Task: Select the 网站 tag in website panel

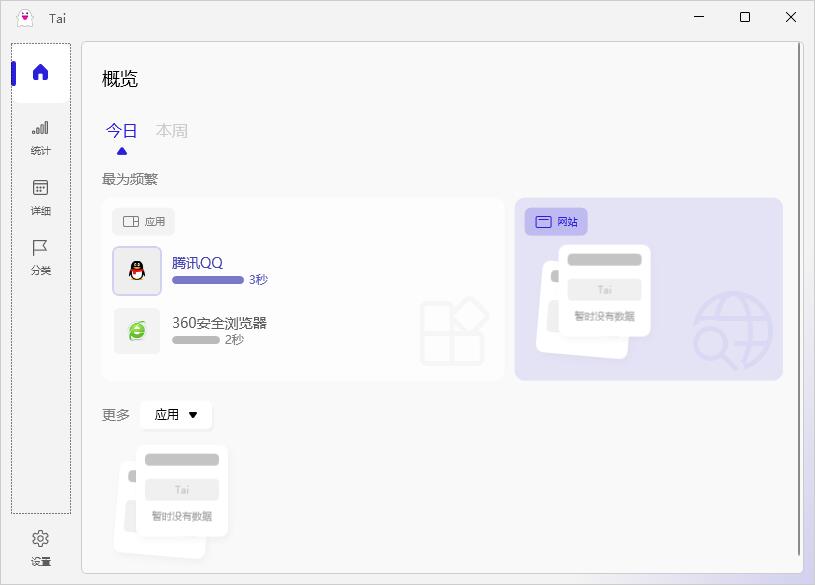Action: tap(556, 222)
